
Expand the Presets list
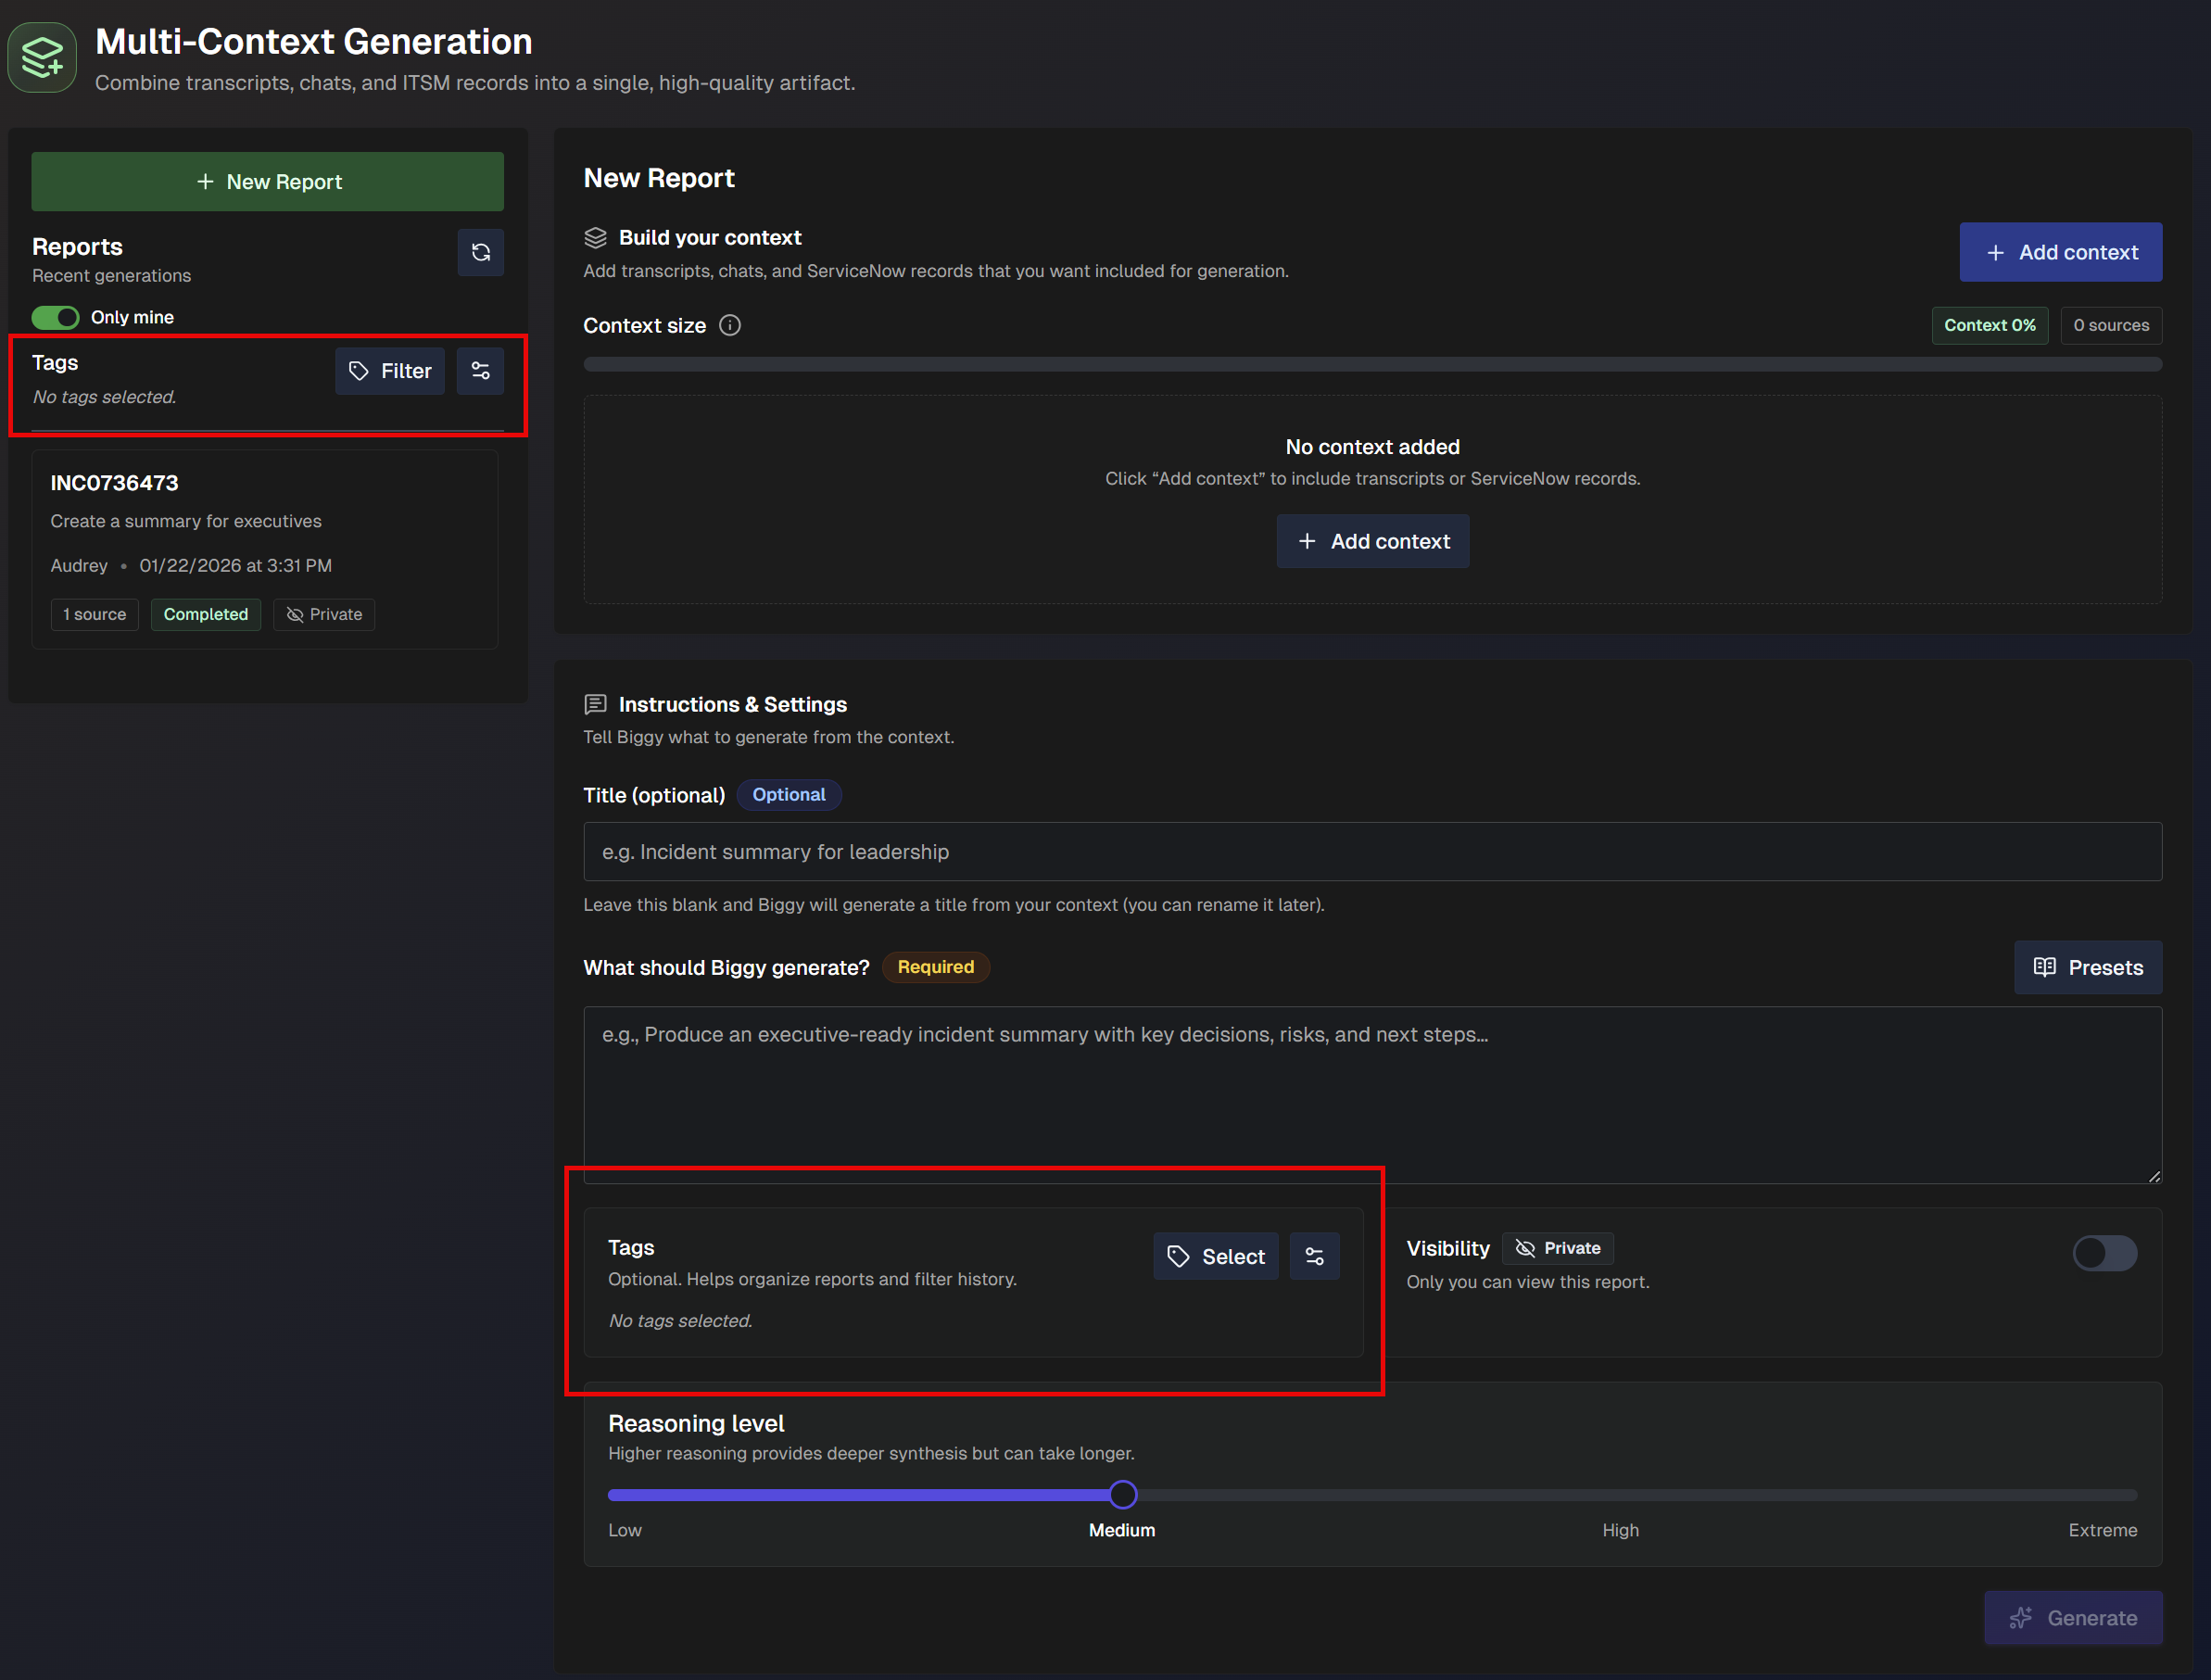[2088, 967]
